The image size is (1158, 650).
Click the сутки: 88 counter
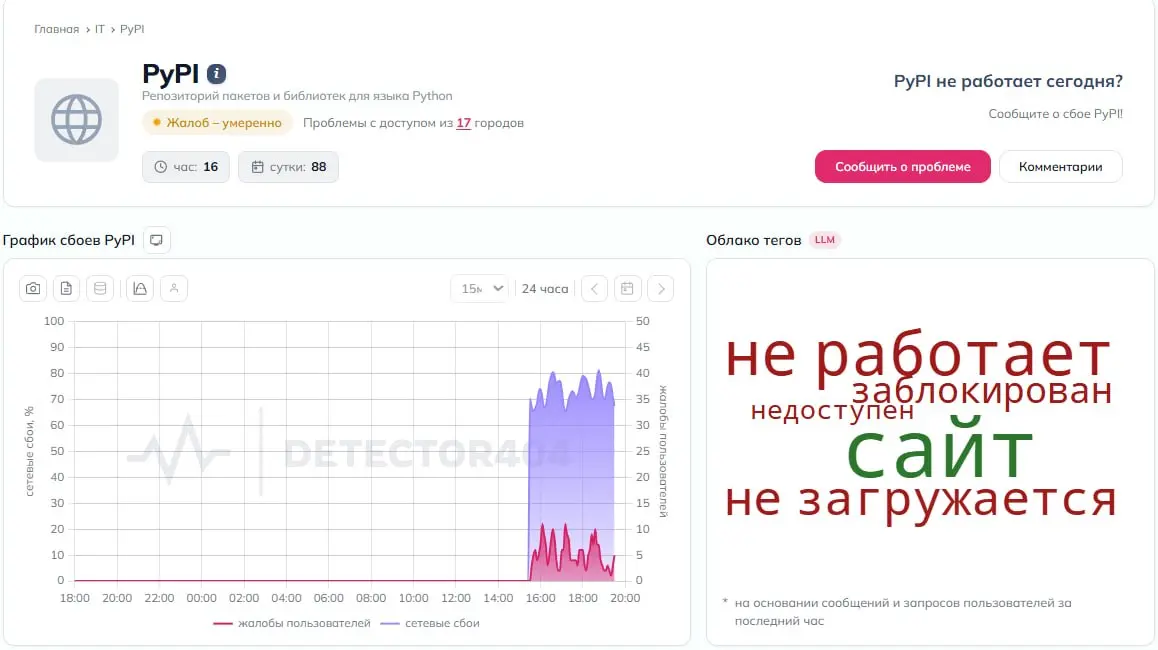(288, 167)
